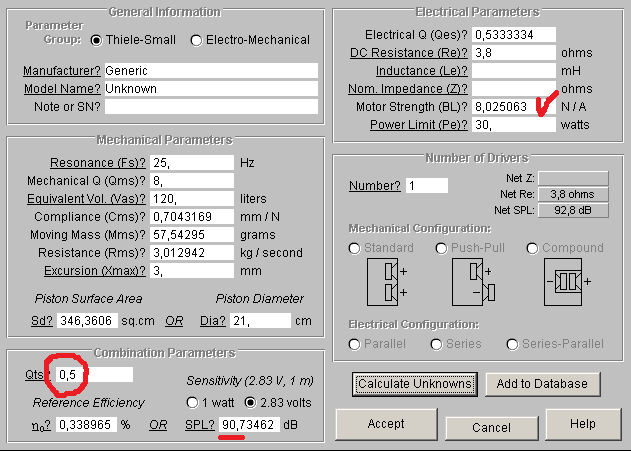Select the Parallel electrical configuration
631x451 pixels.
[355, 344]
